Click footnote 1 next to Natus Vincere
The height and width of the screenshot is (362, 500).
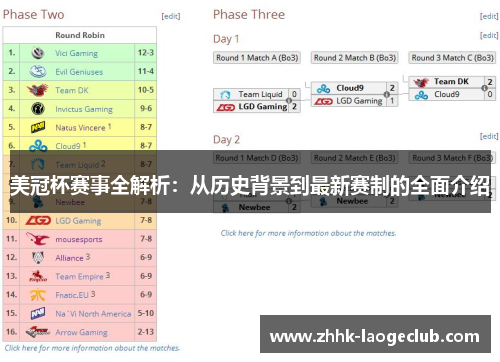[x=110, y=126]
